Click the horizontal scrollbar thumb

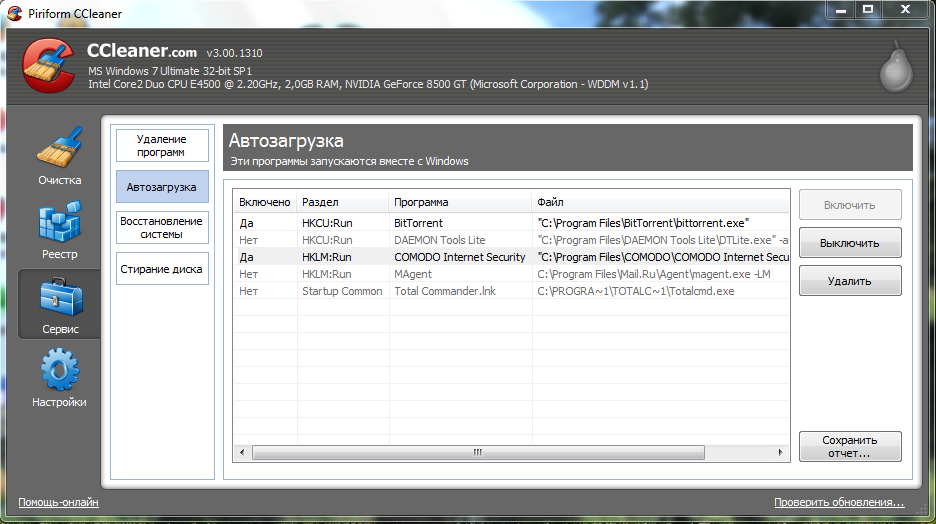point(478,452)
